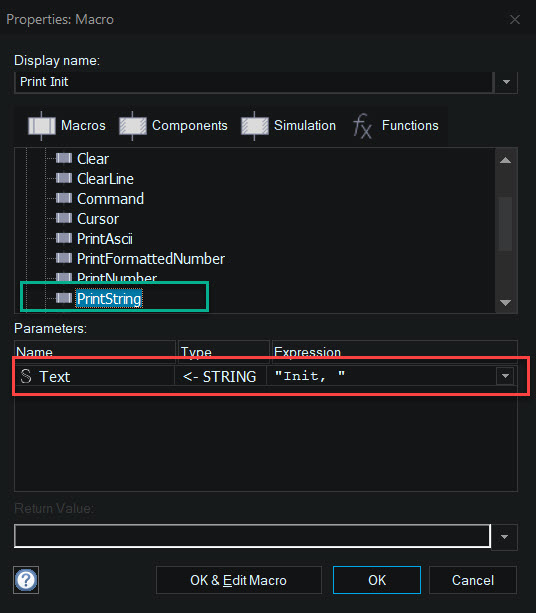Viewport: 536px width, 613px height.
Task: Click the Components tab icon
Action: [133, 126]
